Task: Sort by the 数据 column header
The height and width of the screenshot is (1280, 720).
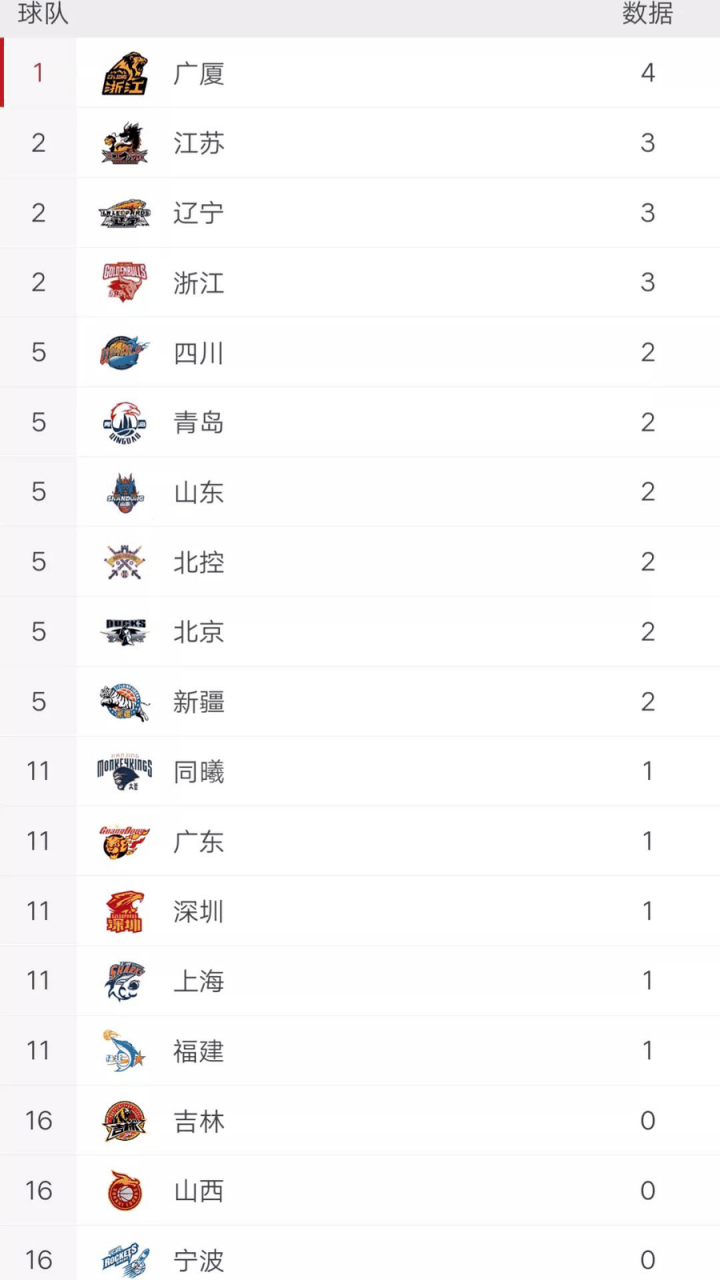Action: pyautogui.click(x=648, y=14)
